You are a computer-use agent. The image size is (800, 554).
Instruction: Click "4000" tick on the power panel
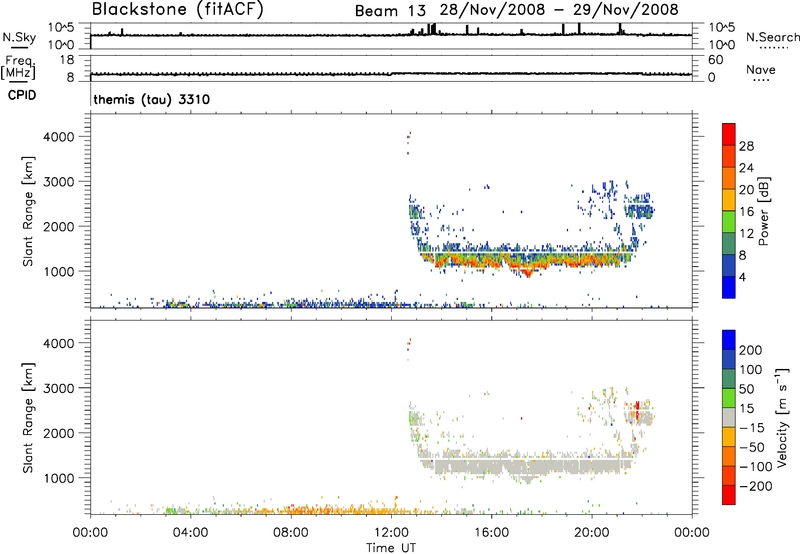click(58, 137)
